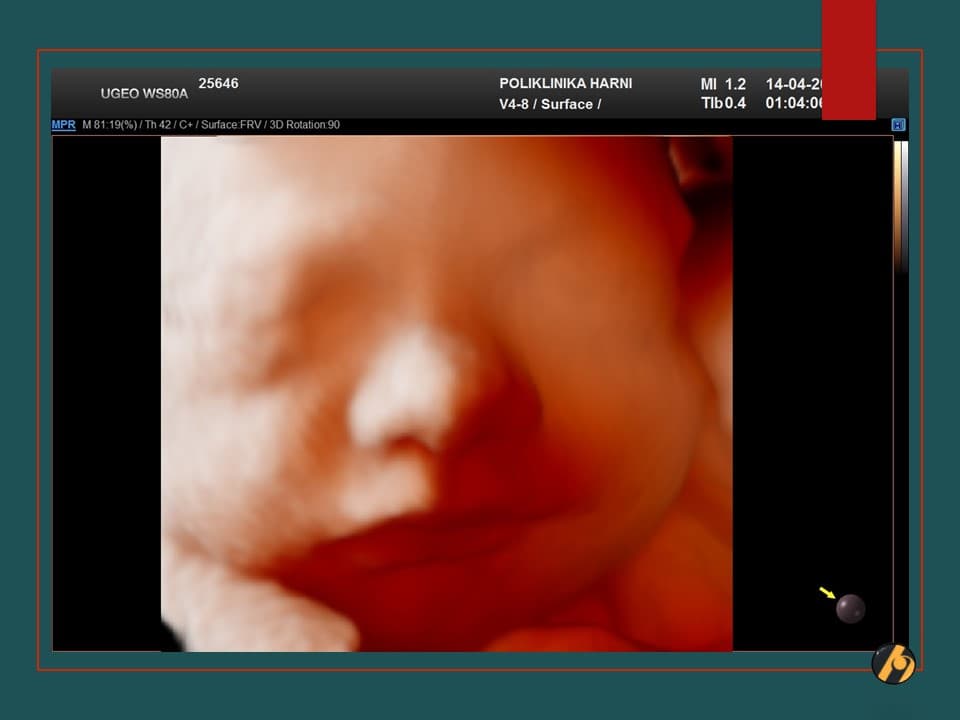Click the M 81:19(%) mix parameter

coord(110,125)
